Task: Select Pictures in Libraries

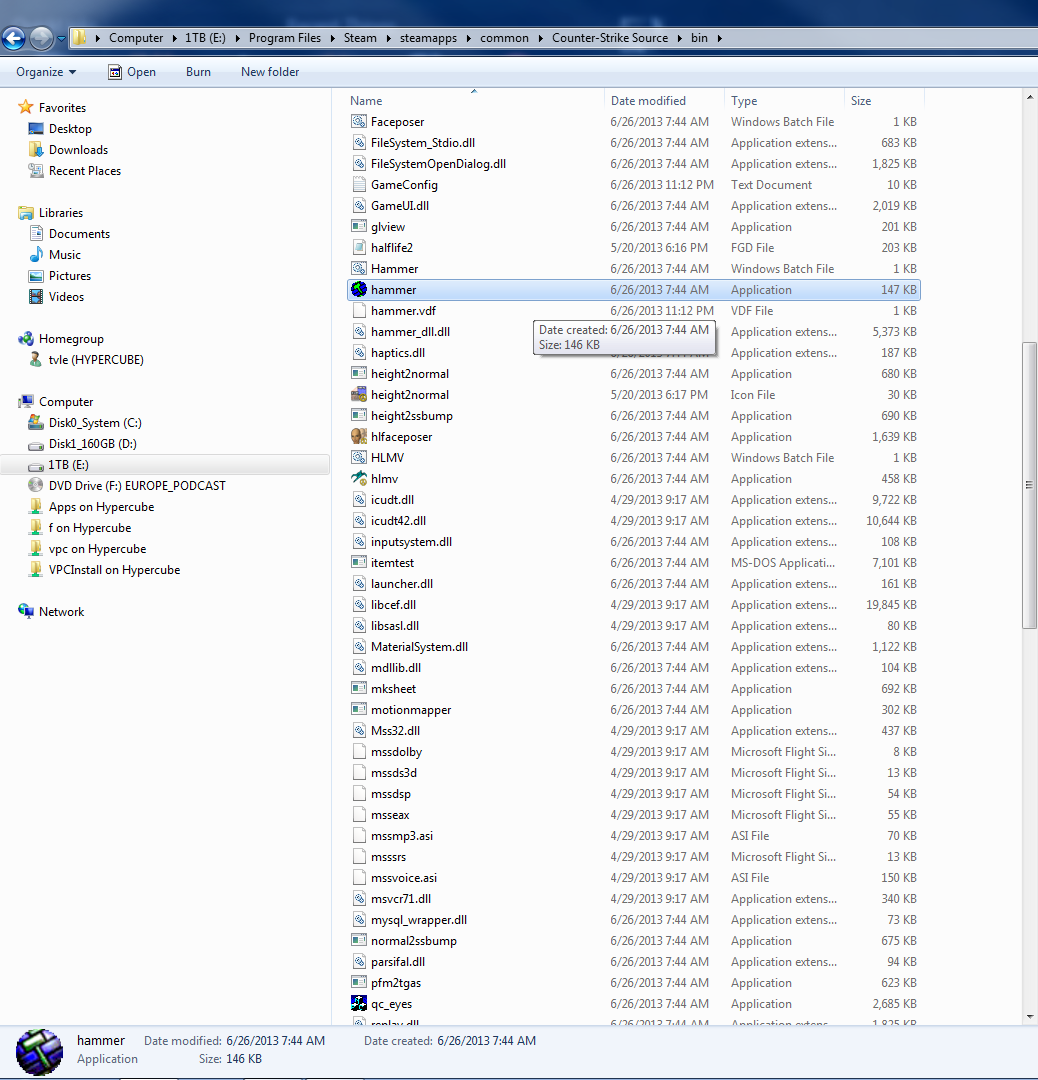Action: pyautogui.click(x=70, y=276)
